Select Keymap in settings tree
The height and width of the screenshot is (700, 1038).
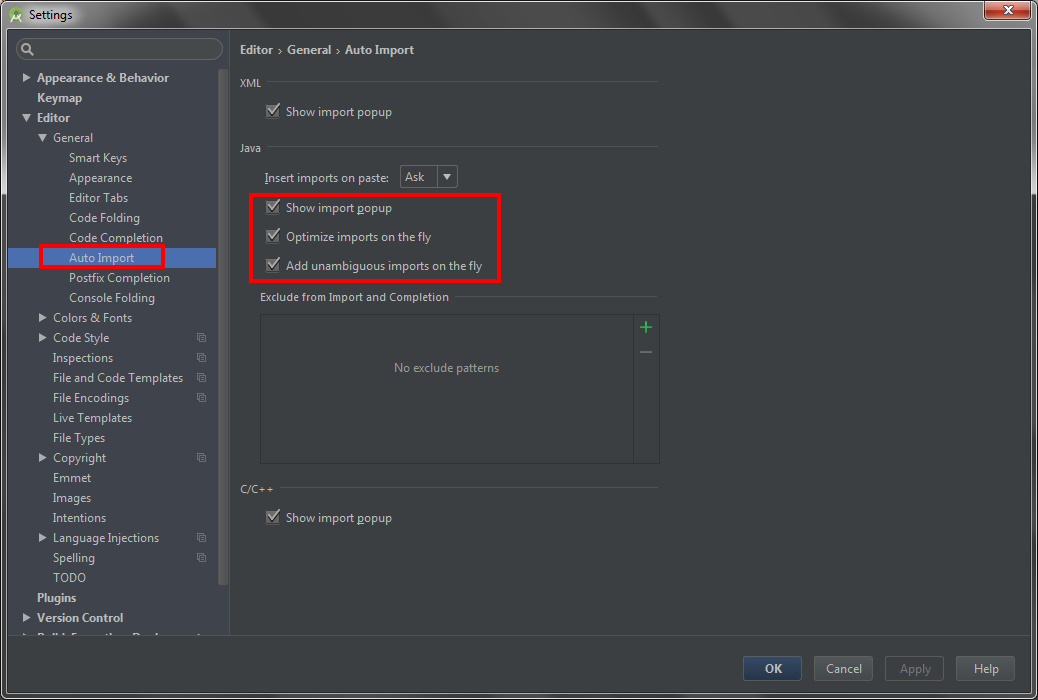pos(60,98)
